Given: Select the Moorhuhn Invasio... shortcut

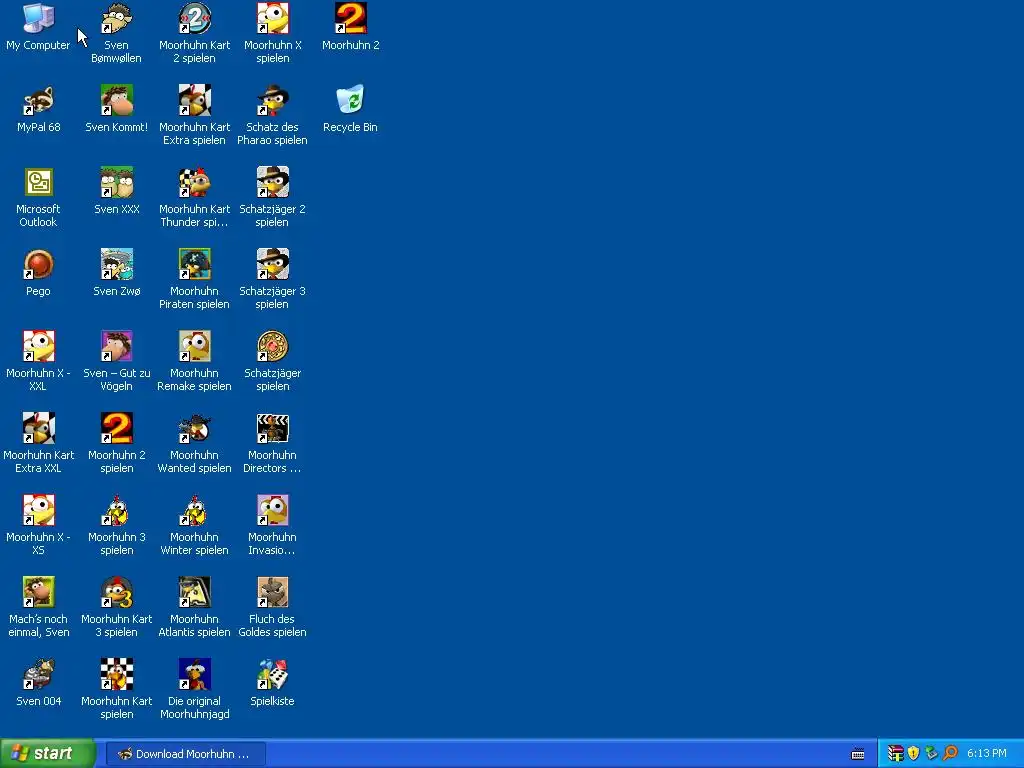Looking at the screenshot, I should [x=272, y=510].
